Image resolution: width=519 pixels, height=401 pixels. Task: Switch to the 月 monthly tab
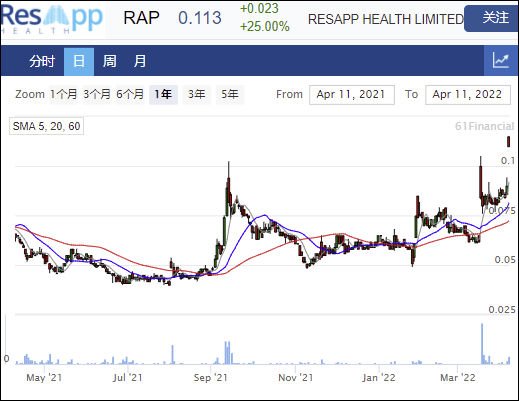[x=140, y=61]
